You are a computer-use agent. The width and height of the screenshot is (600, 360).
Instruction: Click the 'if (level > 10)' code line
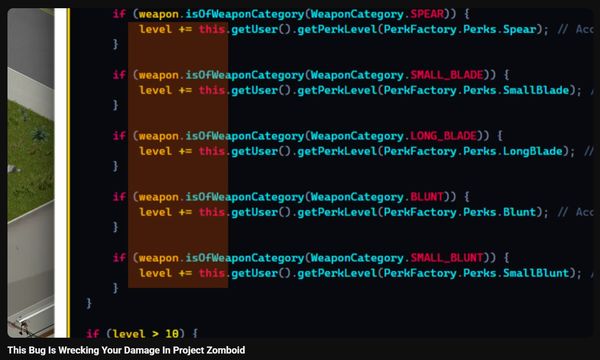(x=142, y=334)
